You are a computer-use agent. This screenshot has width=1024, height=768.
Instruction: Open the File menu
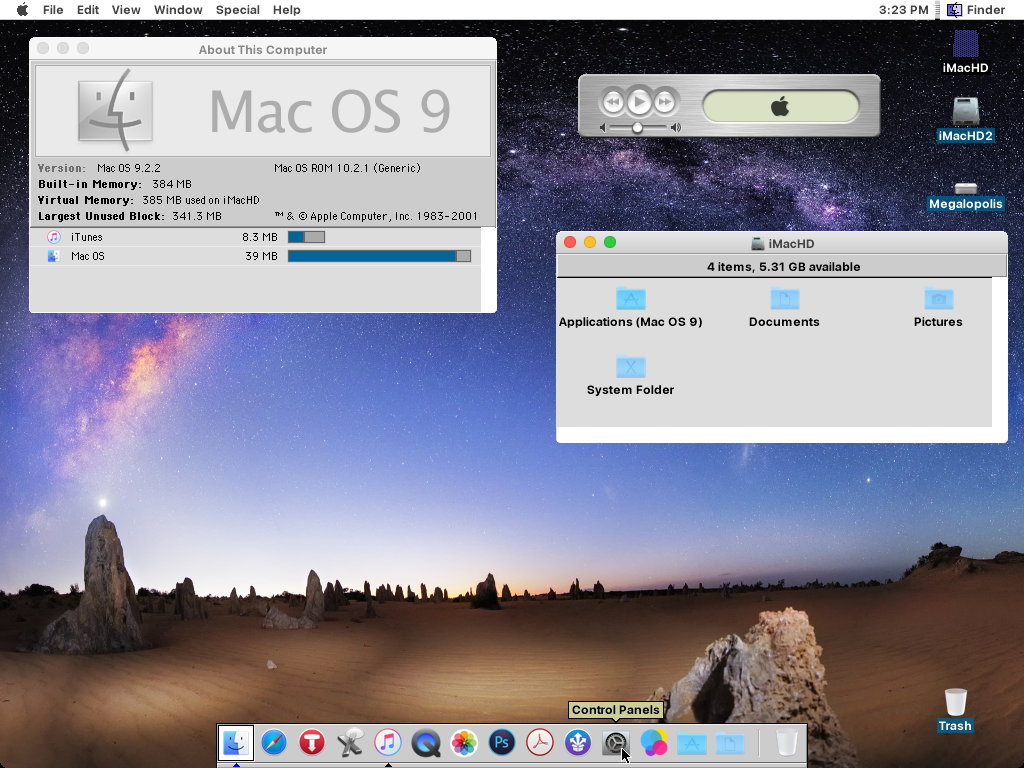53,10
